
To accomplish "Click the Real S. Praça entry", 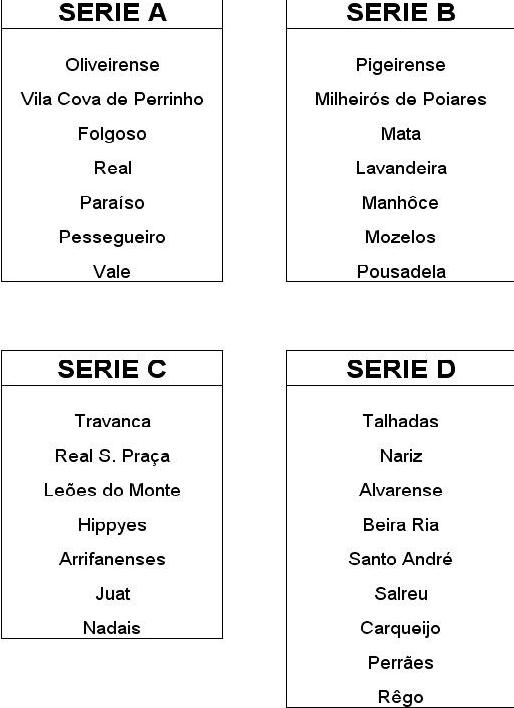I will [x=112, y=456].
